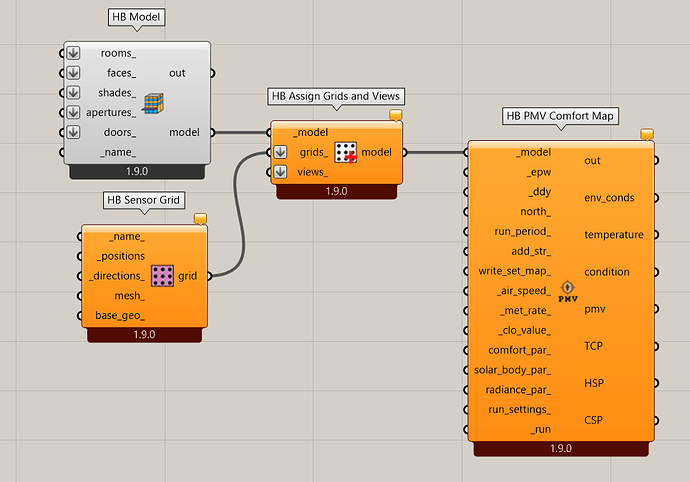This screenshot has width=690, height=482.
Task: Click the PMV Comfort Map center icon
Action: coord(567,291)
